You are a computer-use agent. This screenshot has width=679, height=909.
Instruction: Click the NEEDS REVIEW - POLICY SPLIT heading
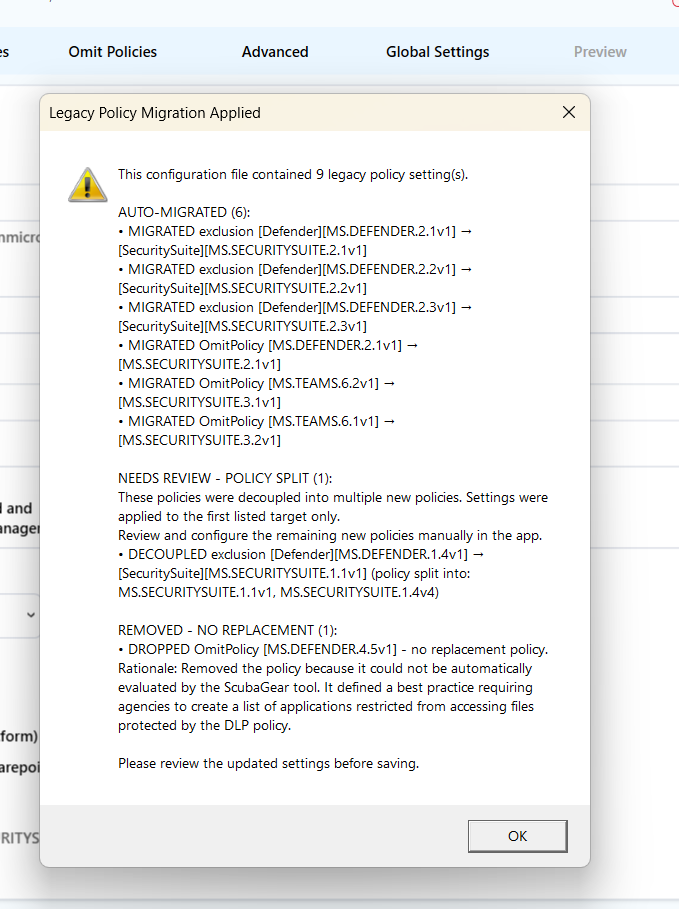pyautogui.click(x=225, y=478)
